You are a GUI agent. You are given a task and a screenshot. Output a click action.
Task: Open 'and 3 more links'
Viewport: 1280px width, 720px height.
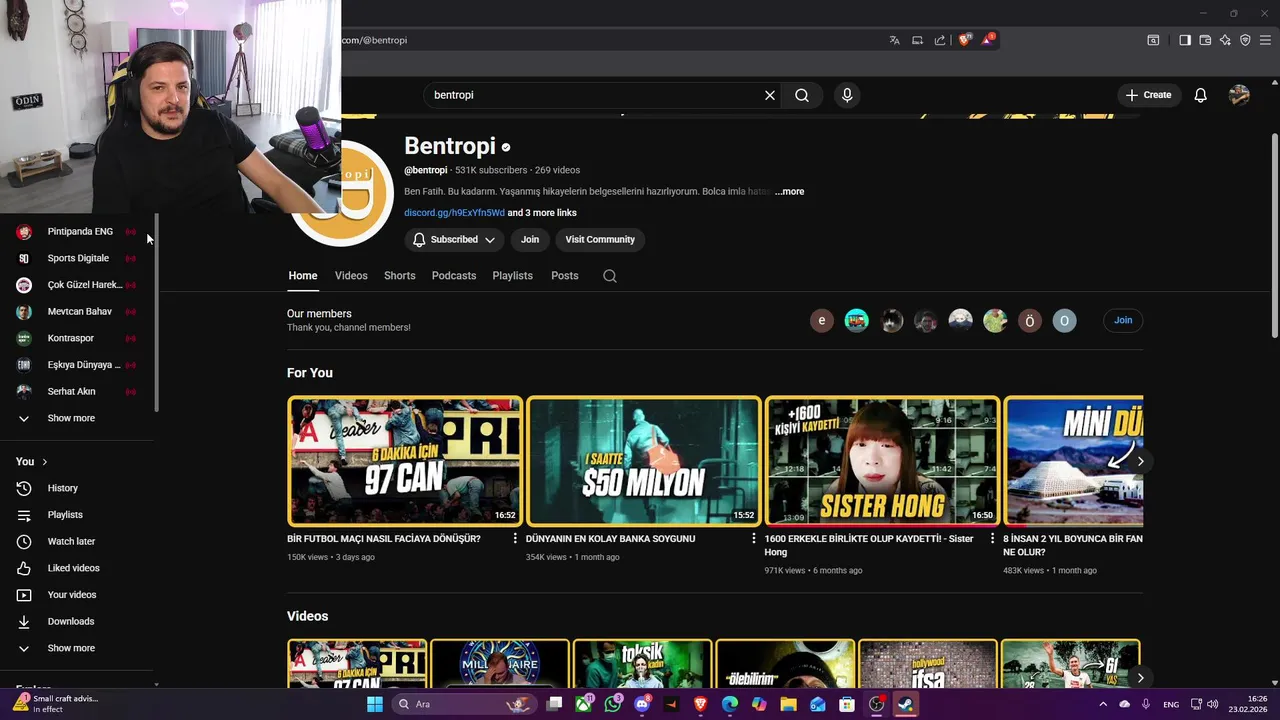tap(542, 213)
